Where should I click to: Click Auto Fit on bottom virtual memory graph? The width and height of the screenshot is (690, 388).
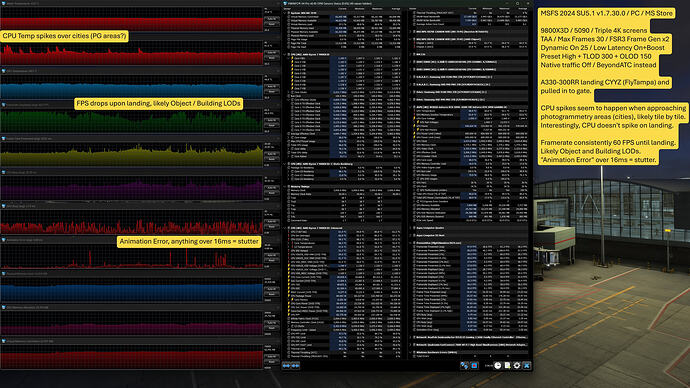tap(272, 357)
